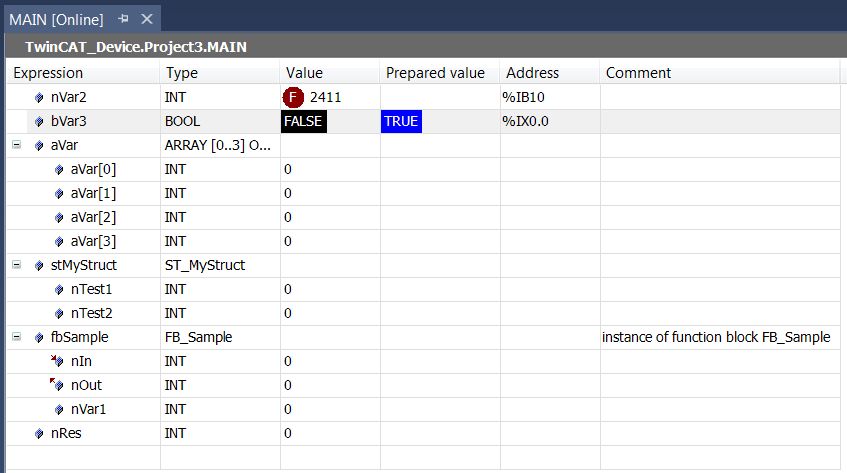
Task: Click the variable icon beside nTest2
Action: coord(59,313)
